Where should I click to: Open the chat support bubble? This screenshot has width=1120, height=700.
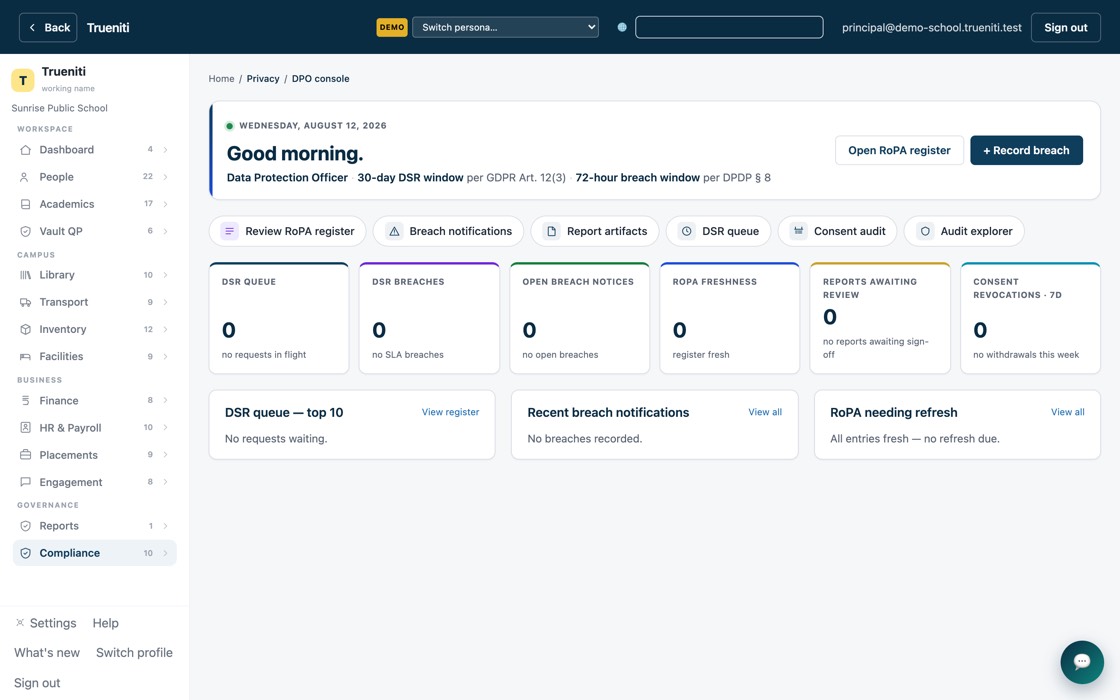tap(1081, 662)
